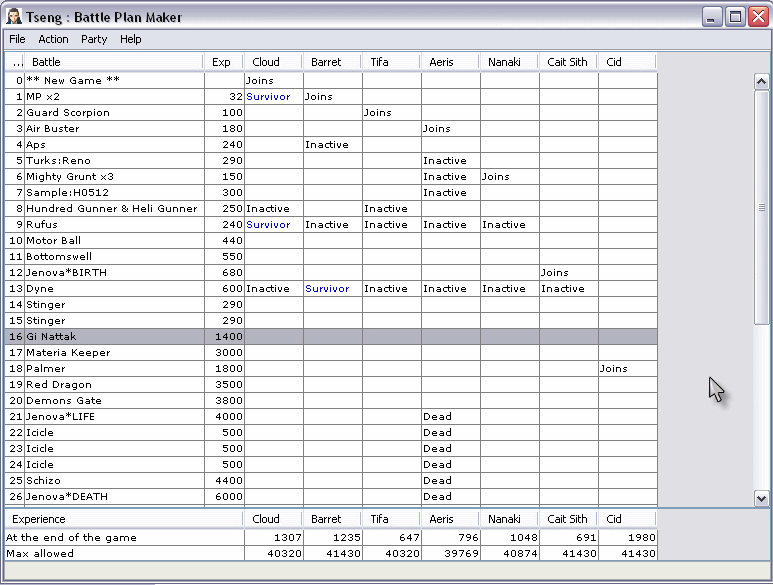Click the Tifa column header in battle table
Viewport: 773px width, 585px height.
391,62
